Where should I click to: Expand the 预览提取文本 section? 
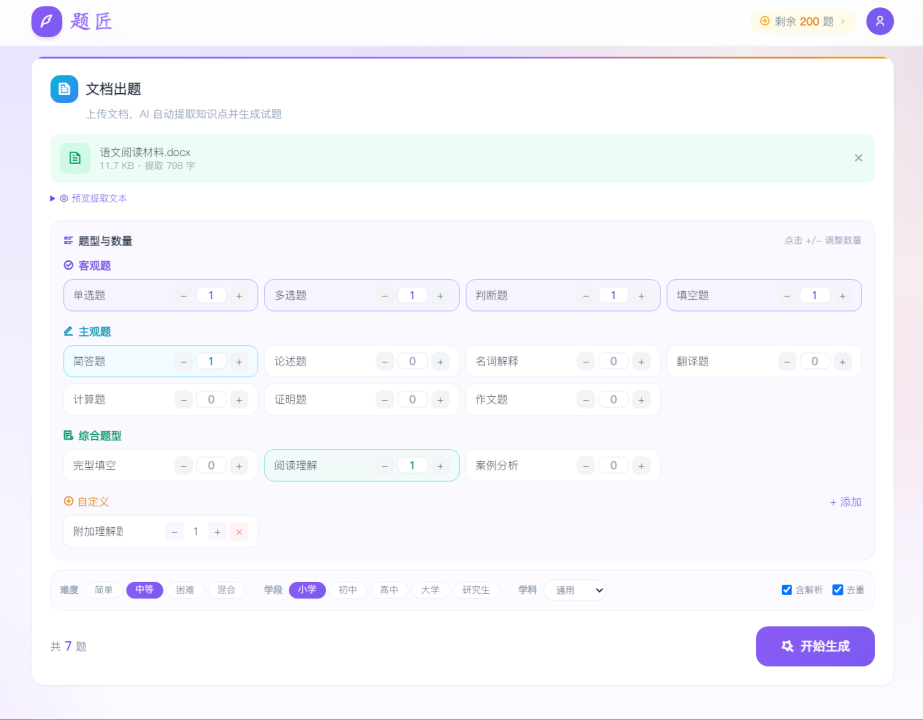click(90, 198)
